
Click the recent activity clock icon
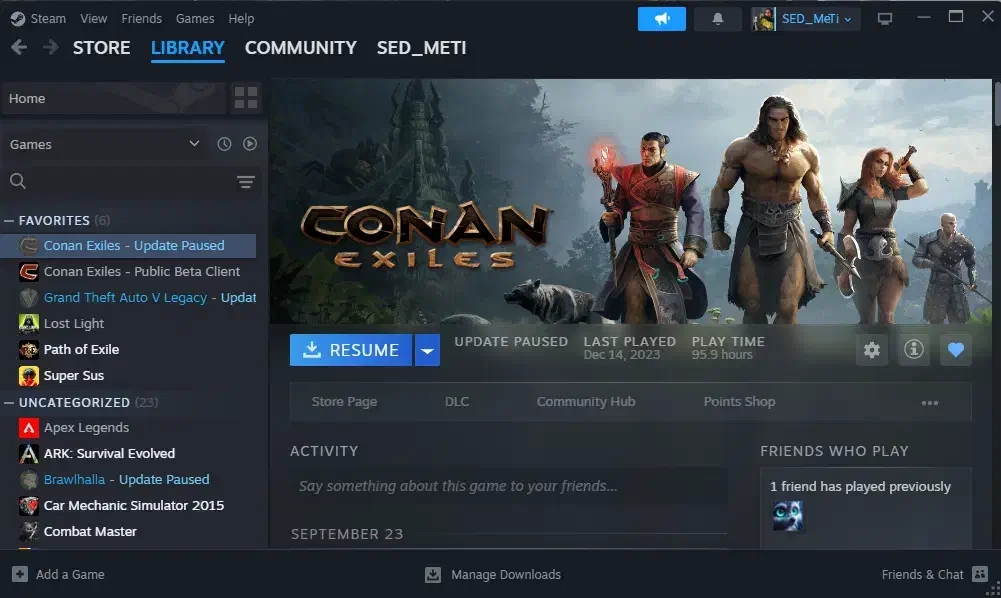[x=224, y=144]
